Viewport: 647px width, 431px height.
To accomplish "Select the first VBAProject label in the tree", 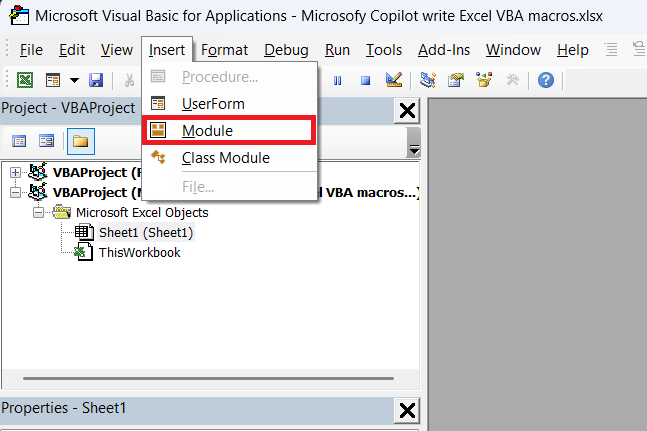I will (97, 172).
